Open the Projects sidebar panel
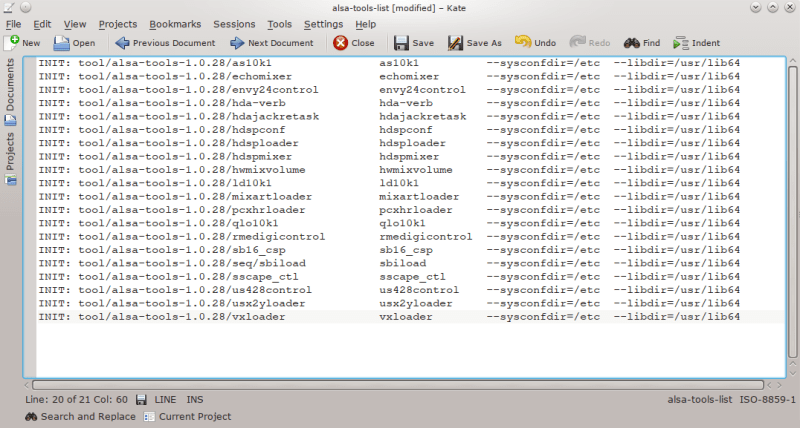Viewport: 800px width, 428px height. point(10,159)
